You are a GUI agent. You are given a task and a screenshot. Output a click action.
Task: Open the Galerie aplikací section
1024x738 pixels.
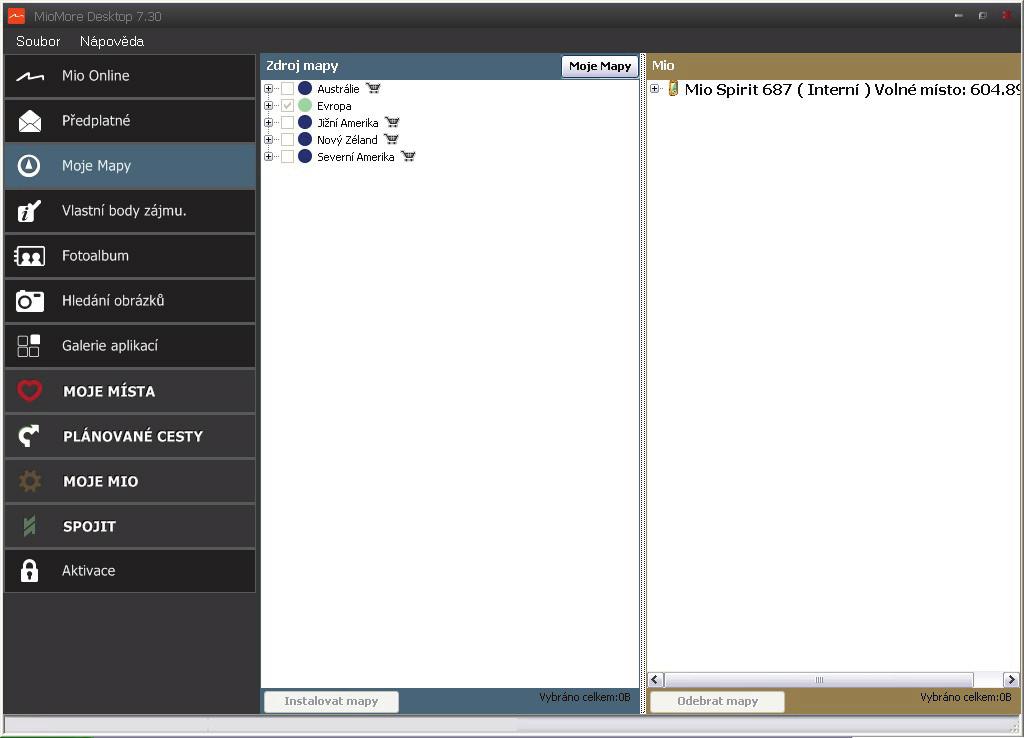tap(130, 346)
